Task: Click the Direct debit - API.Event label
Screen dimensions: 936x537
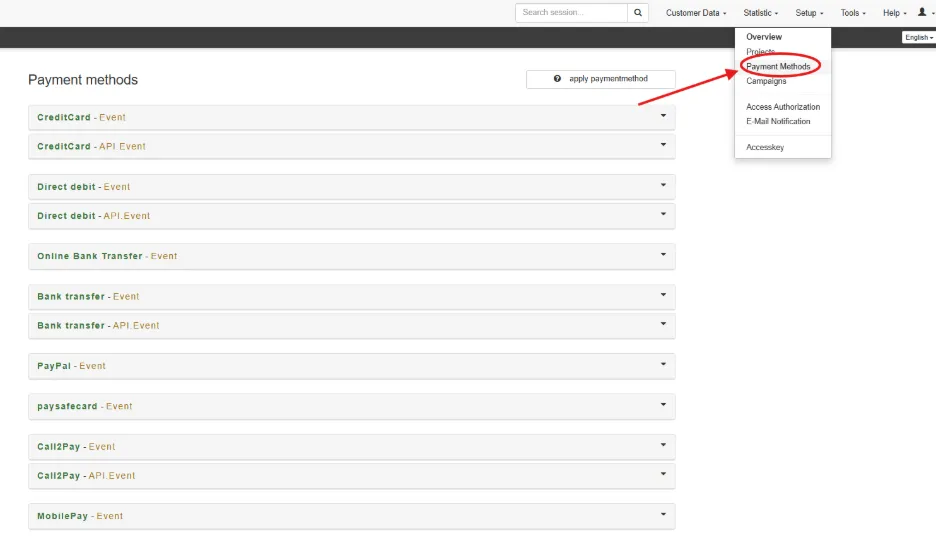Action: point(94,215)
